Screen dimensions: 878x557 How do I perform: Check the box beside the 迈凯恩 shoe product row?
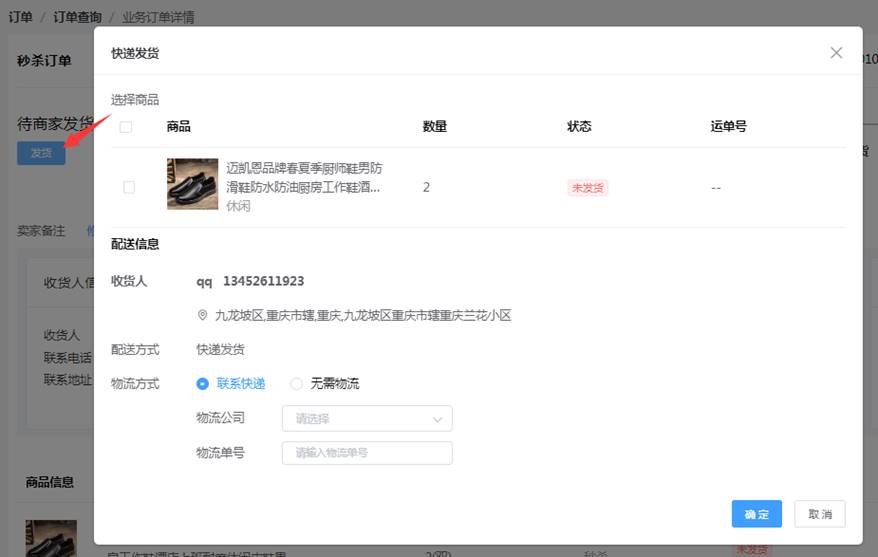click(x=129, y=187)
